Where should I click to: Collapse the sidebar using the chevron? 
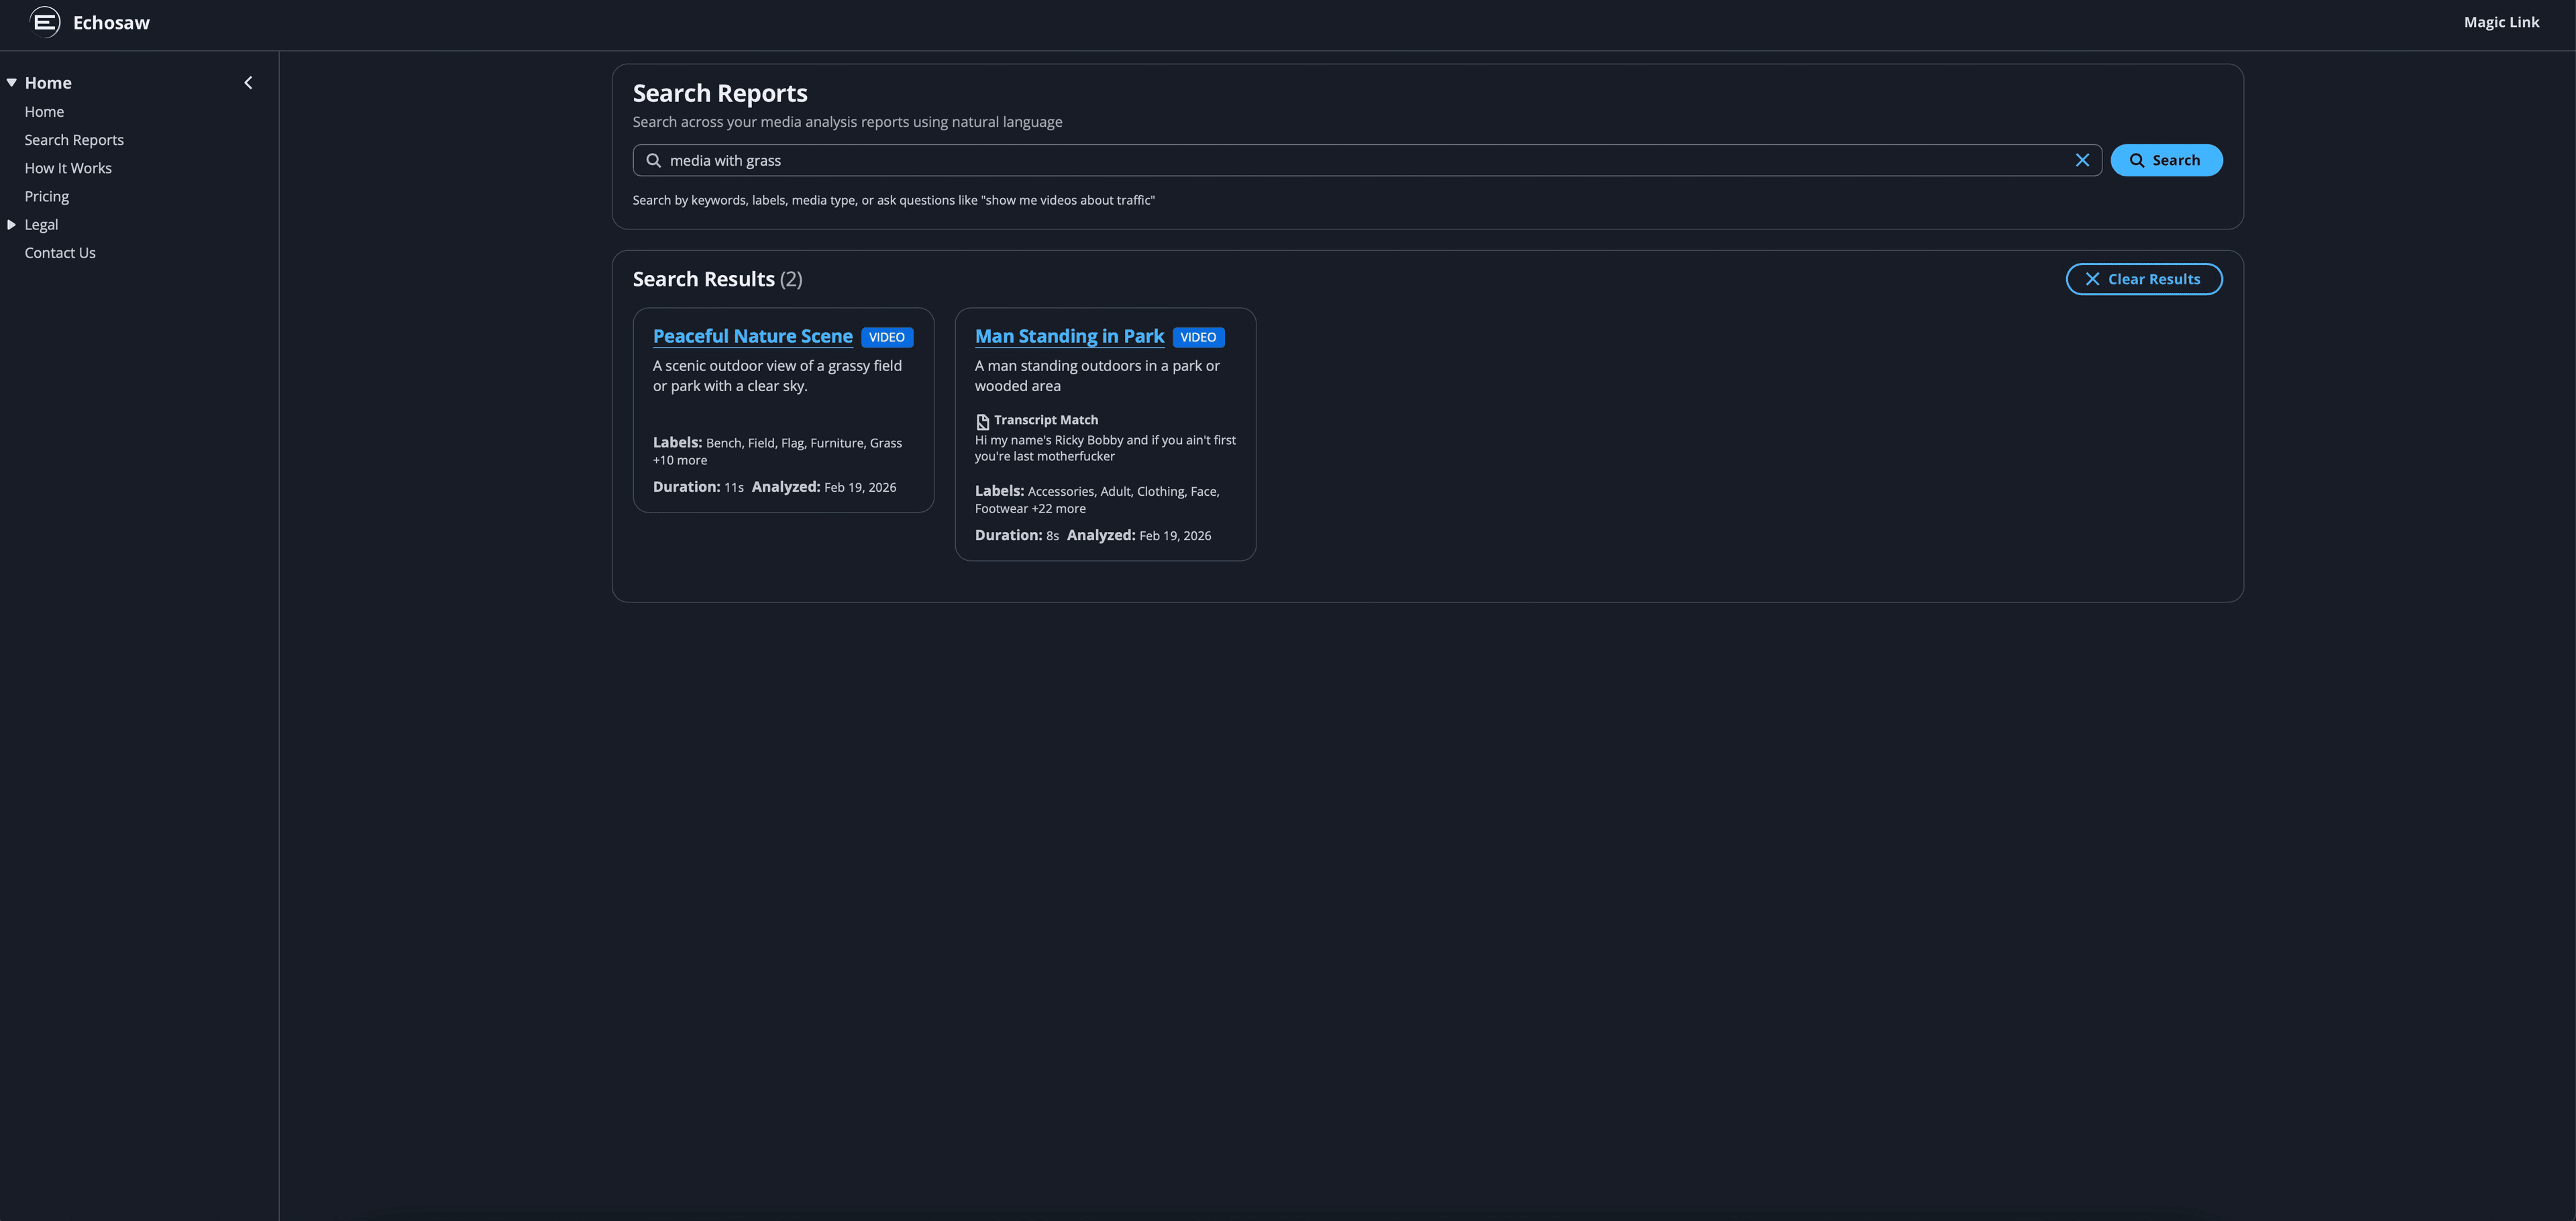(x=248, y=82)
